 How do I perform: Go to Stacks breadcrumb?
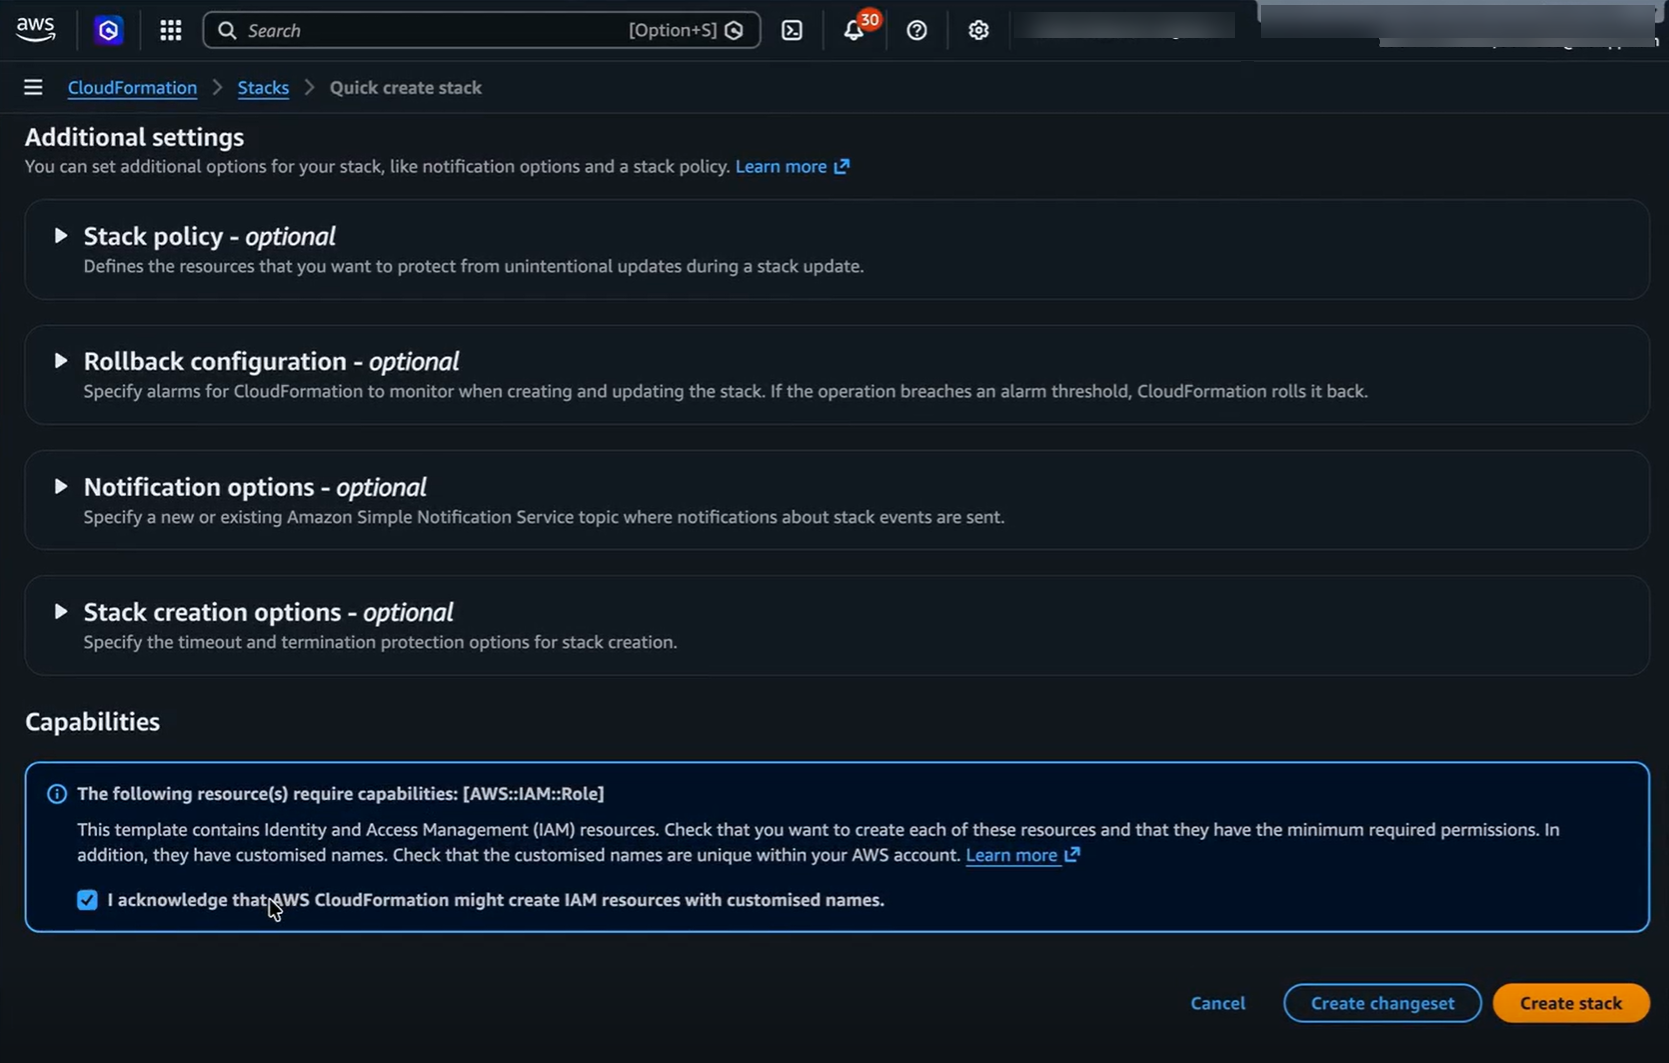pos(263,87)
